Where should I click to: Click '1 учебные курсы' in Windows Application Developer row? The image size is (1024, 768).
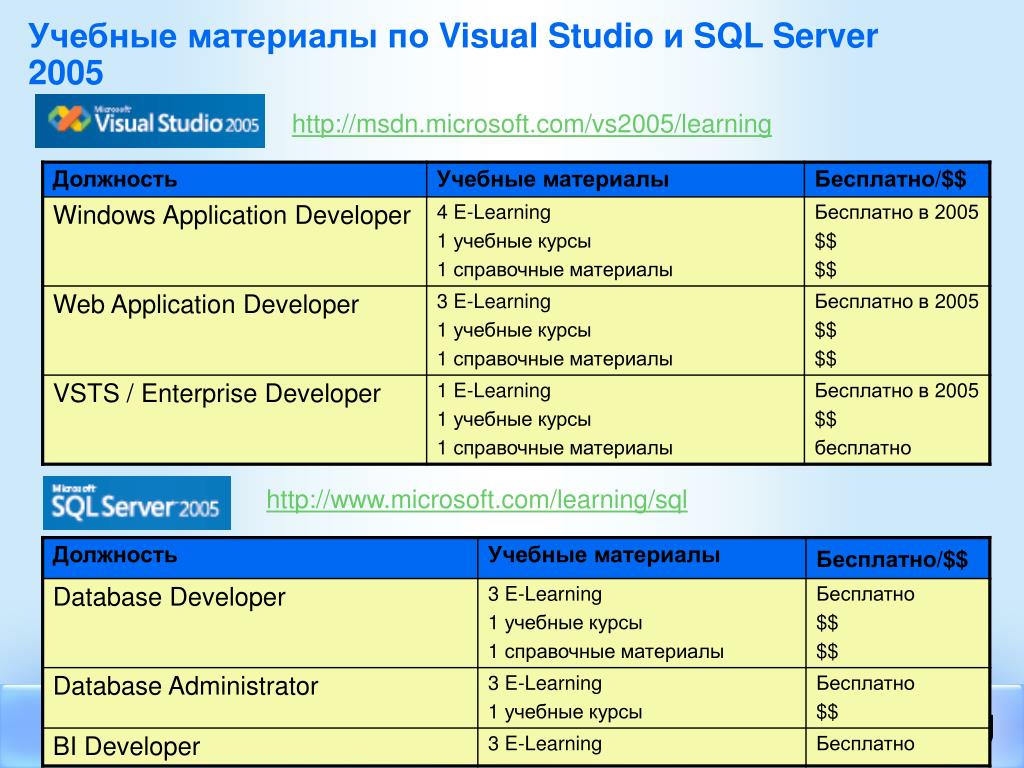tap(514, 242)
